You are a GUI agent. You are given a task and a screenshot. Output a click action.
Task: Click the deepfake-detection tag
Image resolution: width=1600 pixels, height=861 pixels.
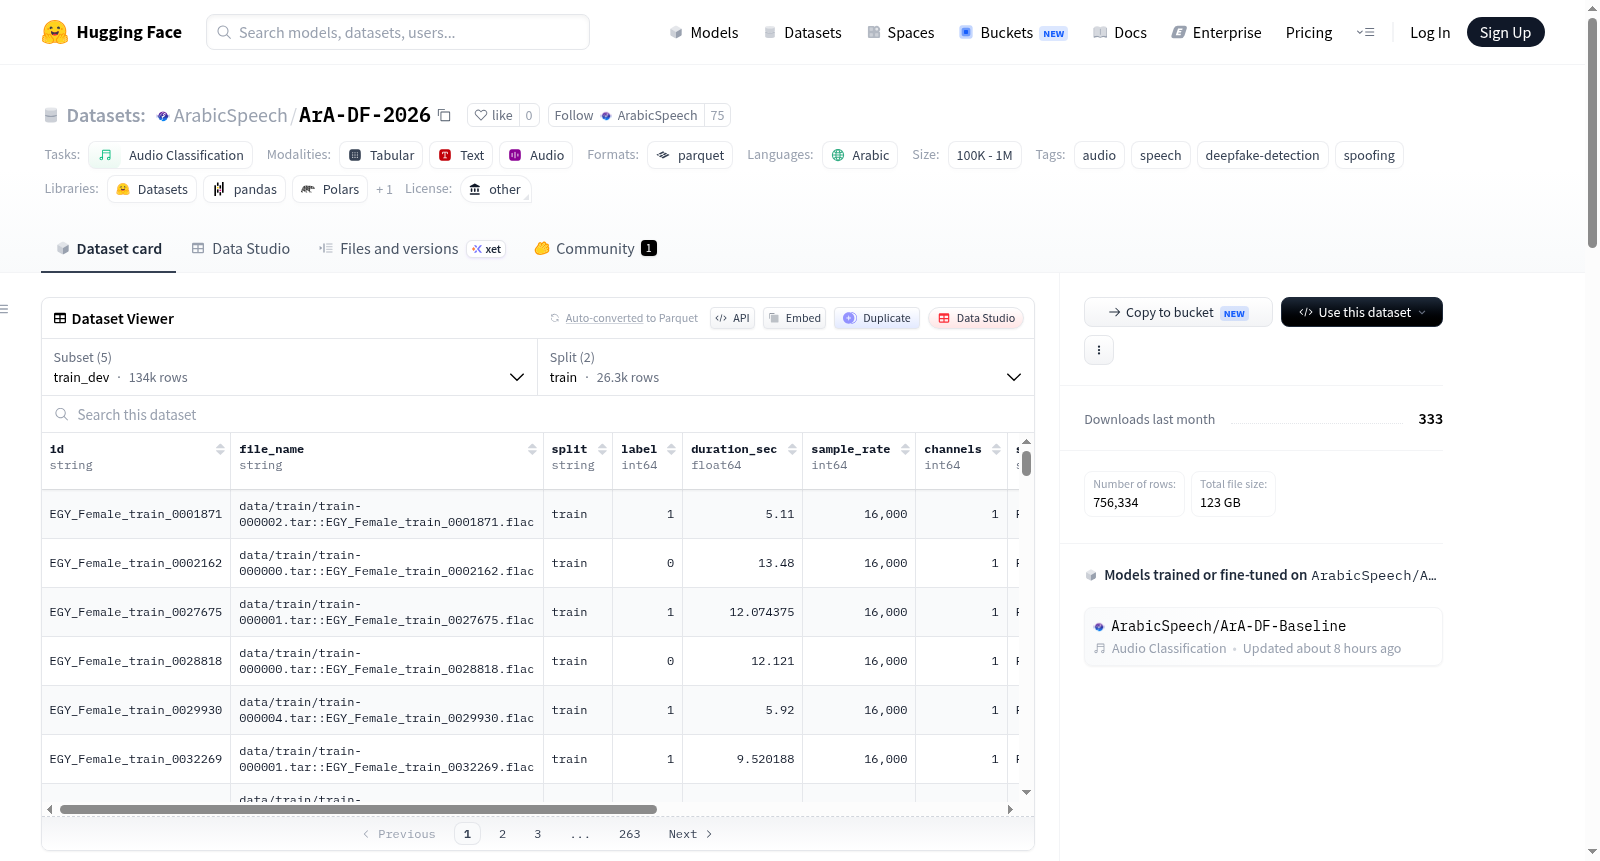(x=1262, y=155)
